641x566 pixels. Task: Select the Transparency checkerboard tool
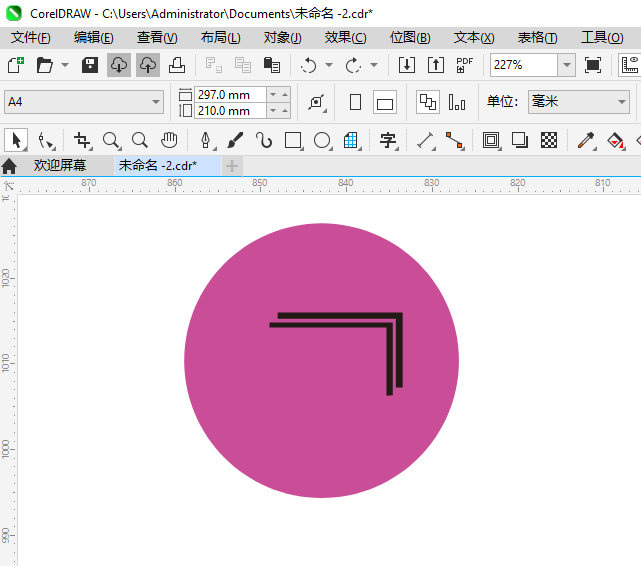coord(549,141)
